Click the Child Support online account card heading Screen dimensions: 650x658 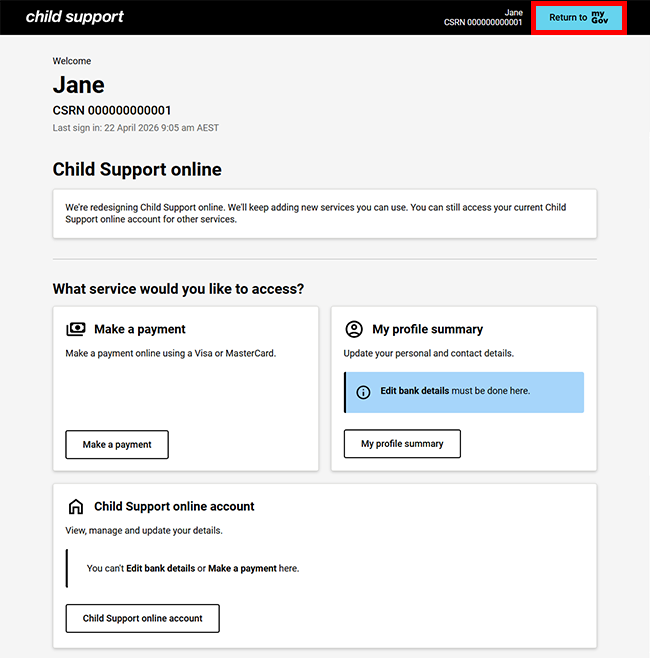(x=174, y=507)
